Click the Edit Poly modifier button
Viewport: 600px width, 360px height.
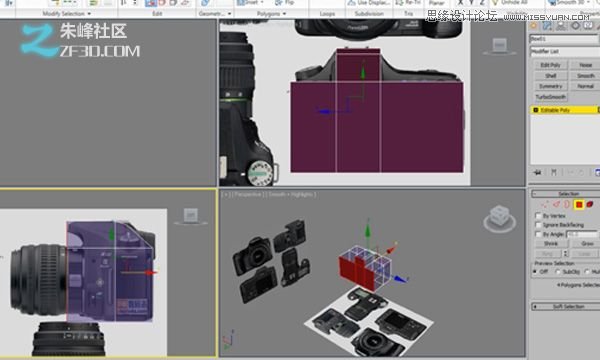click(551, 65)
